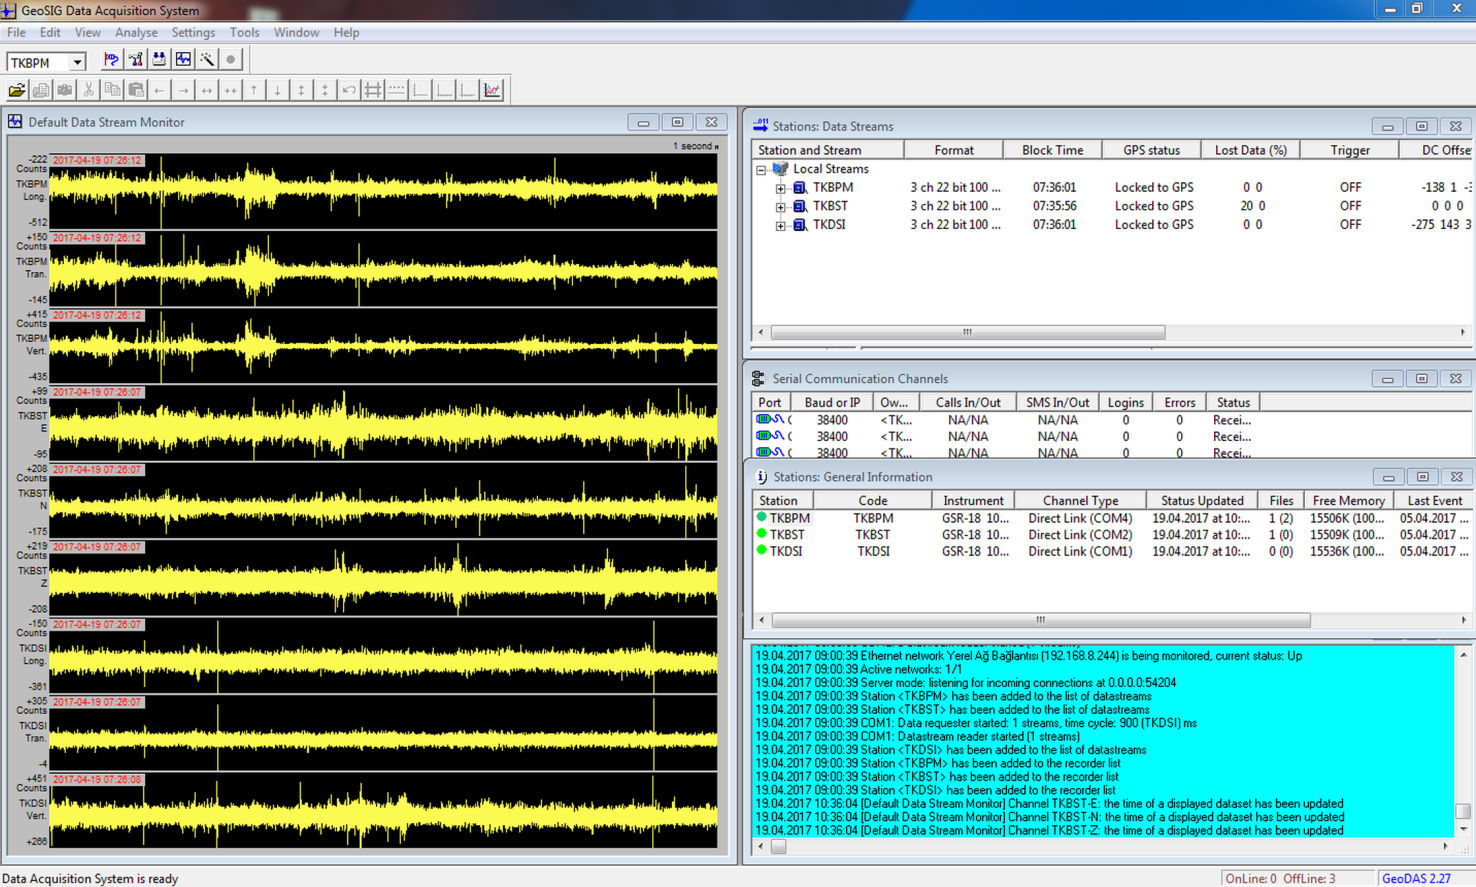The width and height of the screenshot is (1476, 887).
Task: Click the GPS status column header
Action: (1151, 150)
